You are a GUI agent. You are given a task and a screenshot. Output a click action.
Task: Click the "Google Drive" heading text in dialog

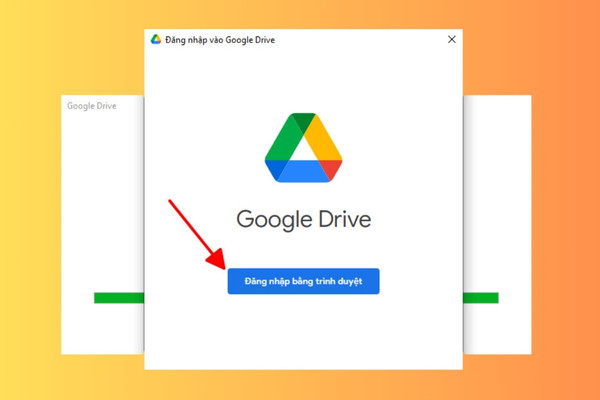click(303, 220)
